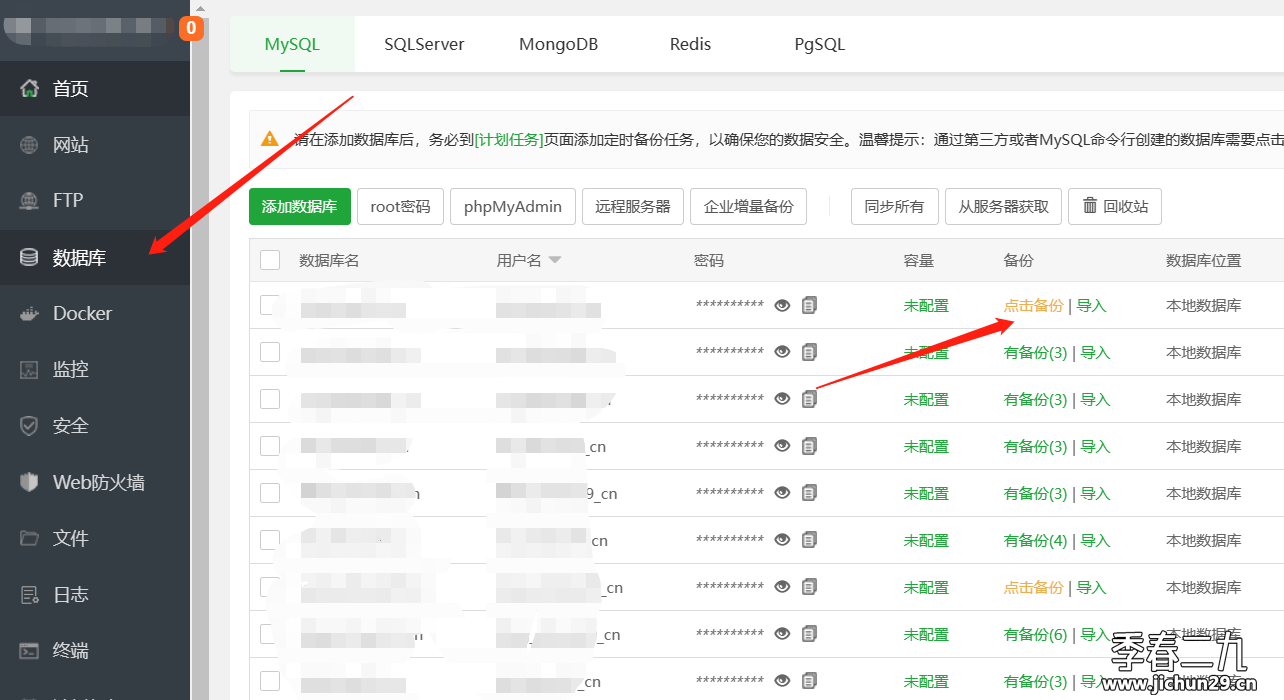Click the 日志 log icon
Image resolution: width=1284 pixels, height=700 pixels.
(x=30, y=595)
